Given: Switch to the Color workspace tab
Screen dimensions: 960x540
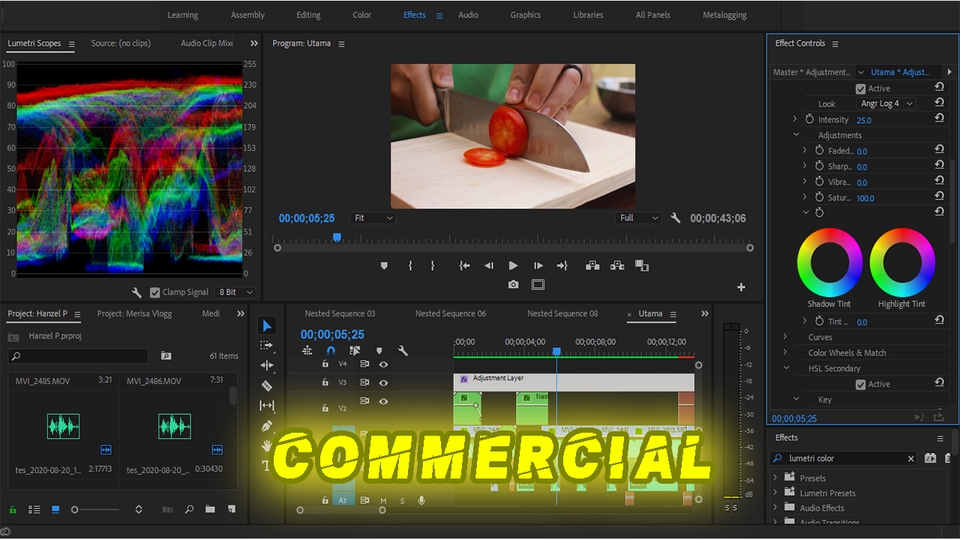Looking at the screenshot, I should tap(362, 15).
